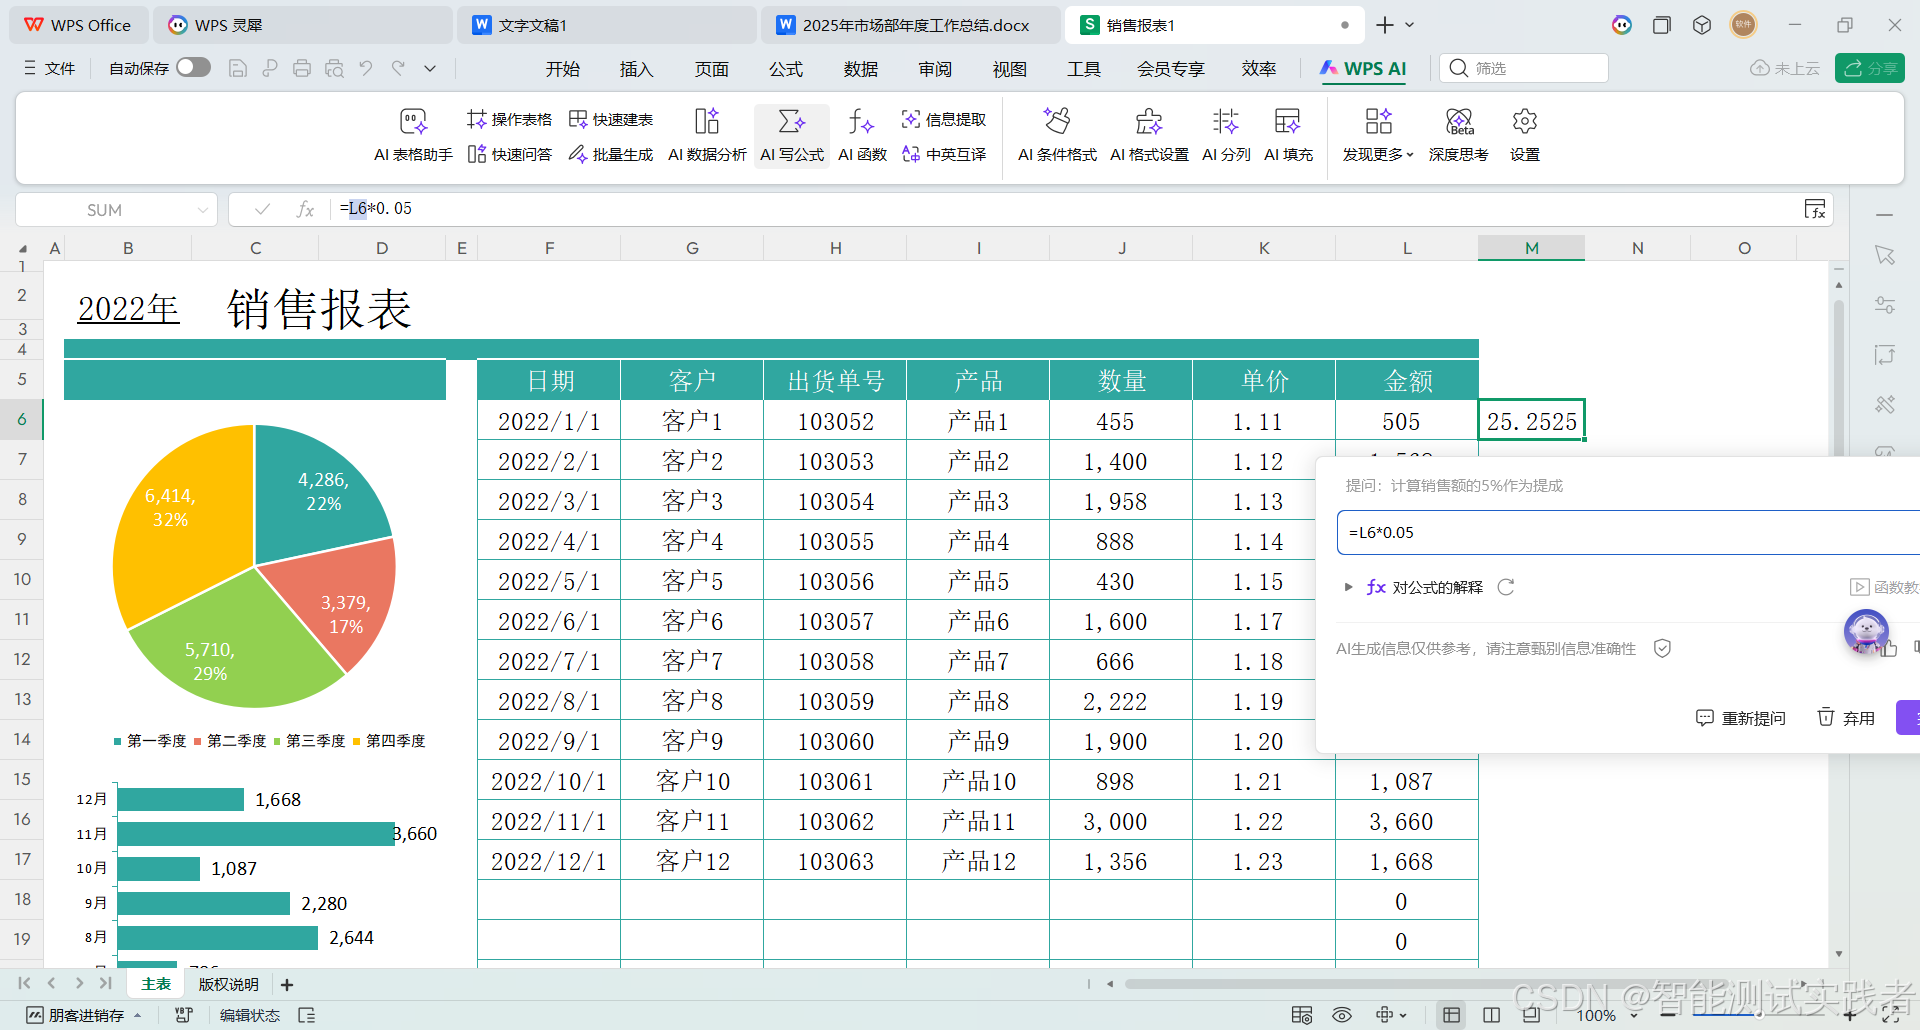
Task: Open the 数据 ribbon tab
Action: coord(860,69)
